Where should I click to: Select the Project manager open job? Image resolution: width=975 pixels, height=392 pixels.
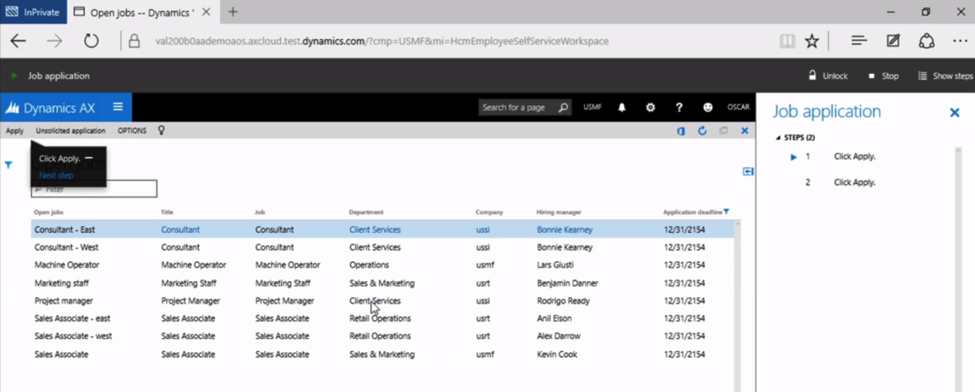pos(63,301)
